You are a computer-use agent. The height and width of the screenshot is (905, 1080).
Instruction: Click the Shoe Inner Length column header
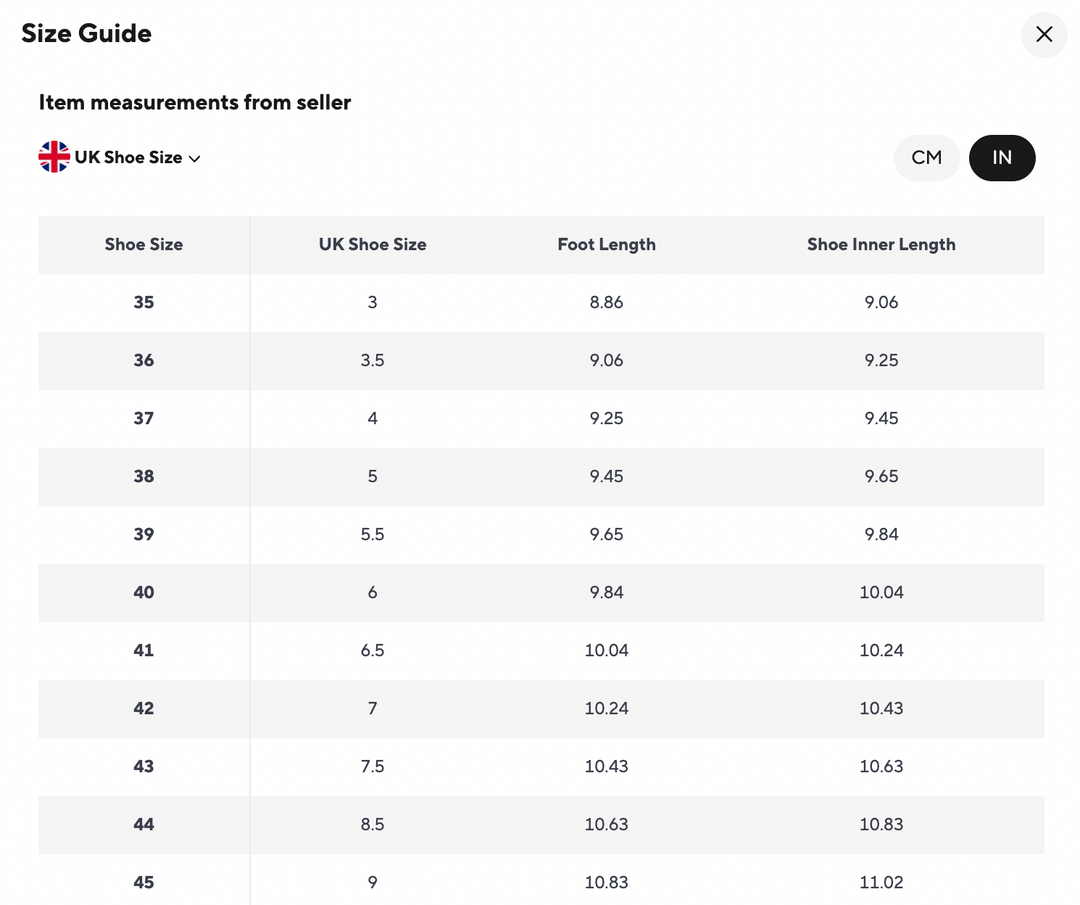(881, 245)
